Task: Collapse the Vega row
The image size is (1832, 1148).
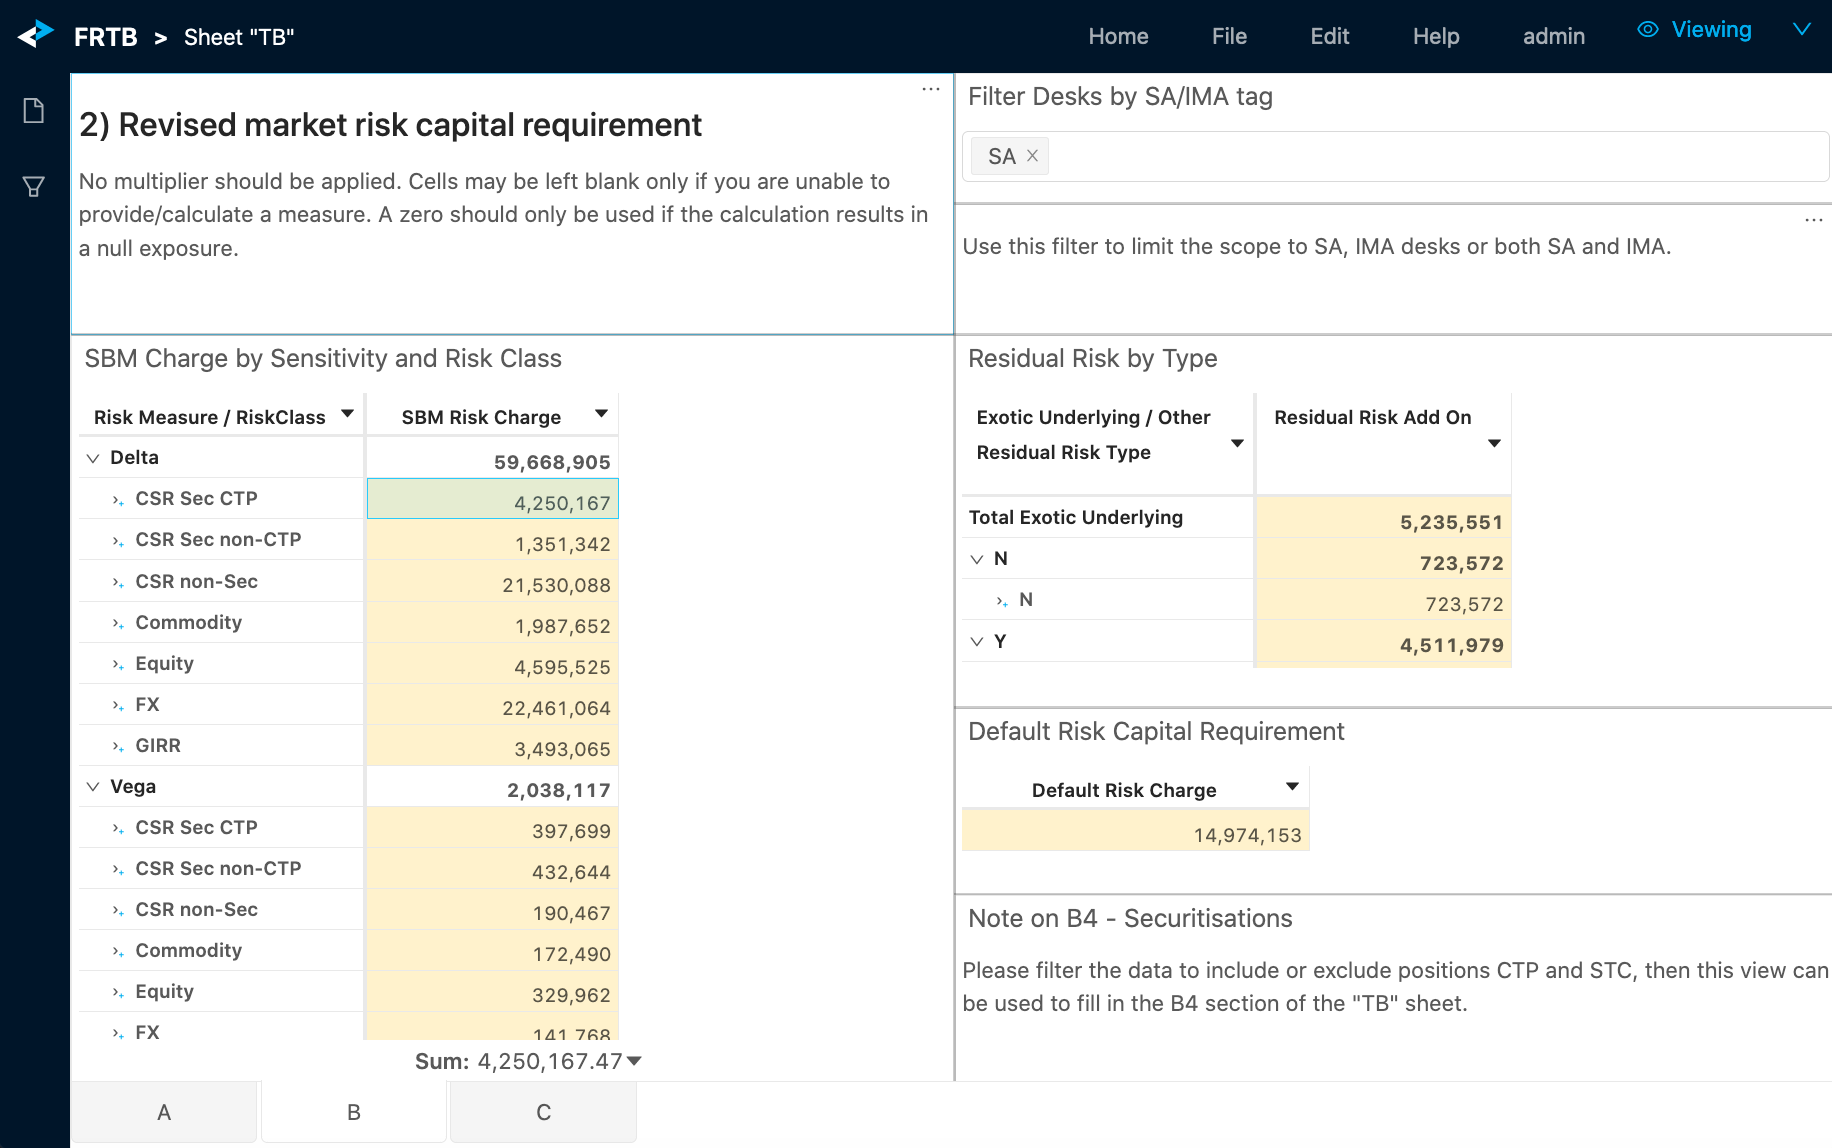Action: click(x=93, y=787)
